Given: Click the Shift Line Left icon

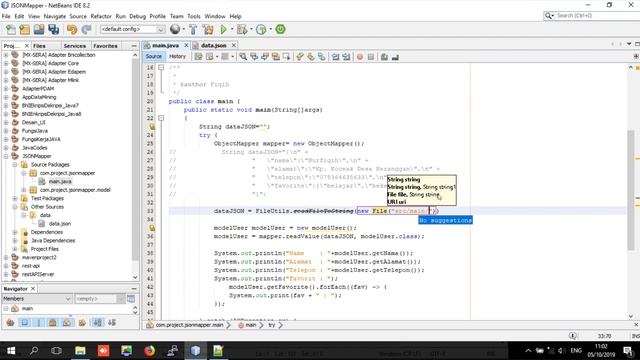Looking at the screenshot, I should click(336, 57).
